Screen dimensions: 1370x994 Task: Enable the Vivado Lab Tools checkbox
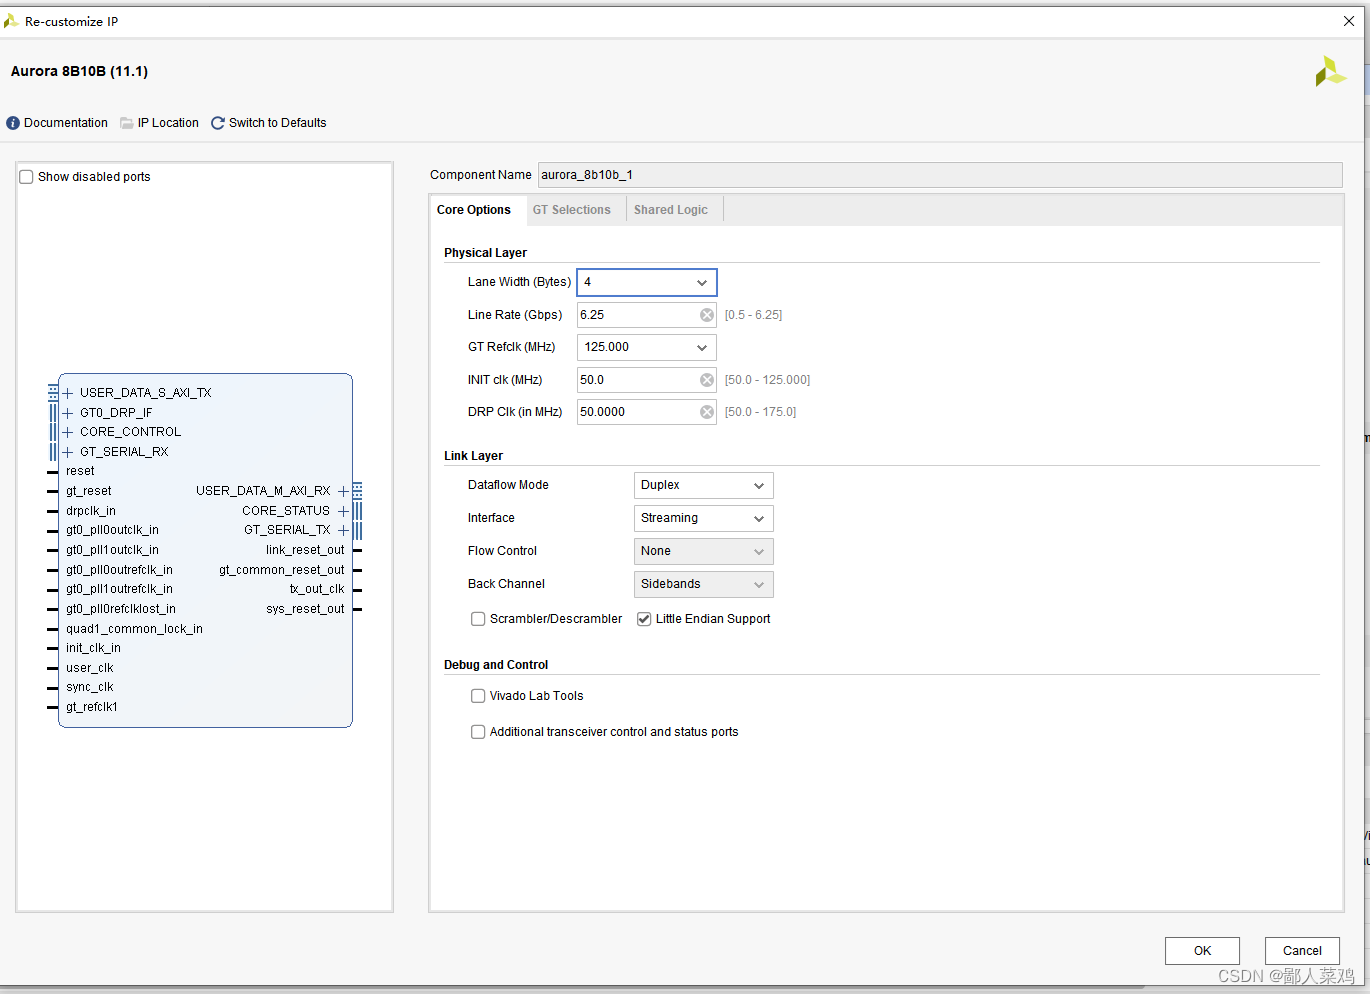click(478, 695)
